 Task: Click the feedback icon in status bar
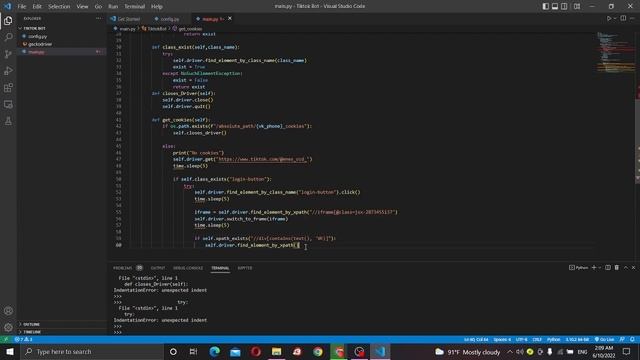pyautogui.click(x=622, y=339)
